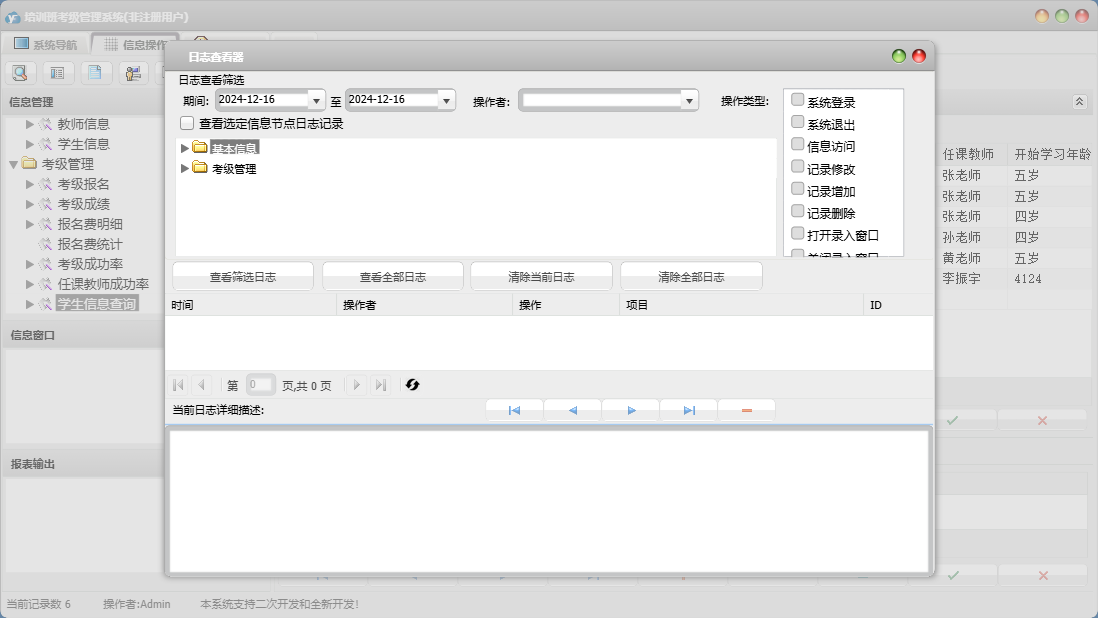Click the upper red cross button in main window
Viewport: 1098px width, 618px height.
[x=1042, y=421]
